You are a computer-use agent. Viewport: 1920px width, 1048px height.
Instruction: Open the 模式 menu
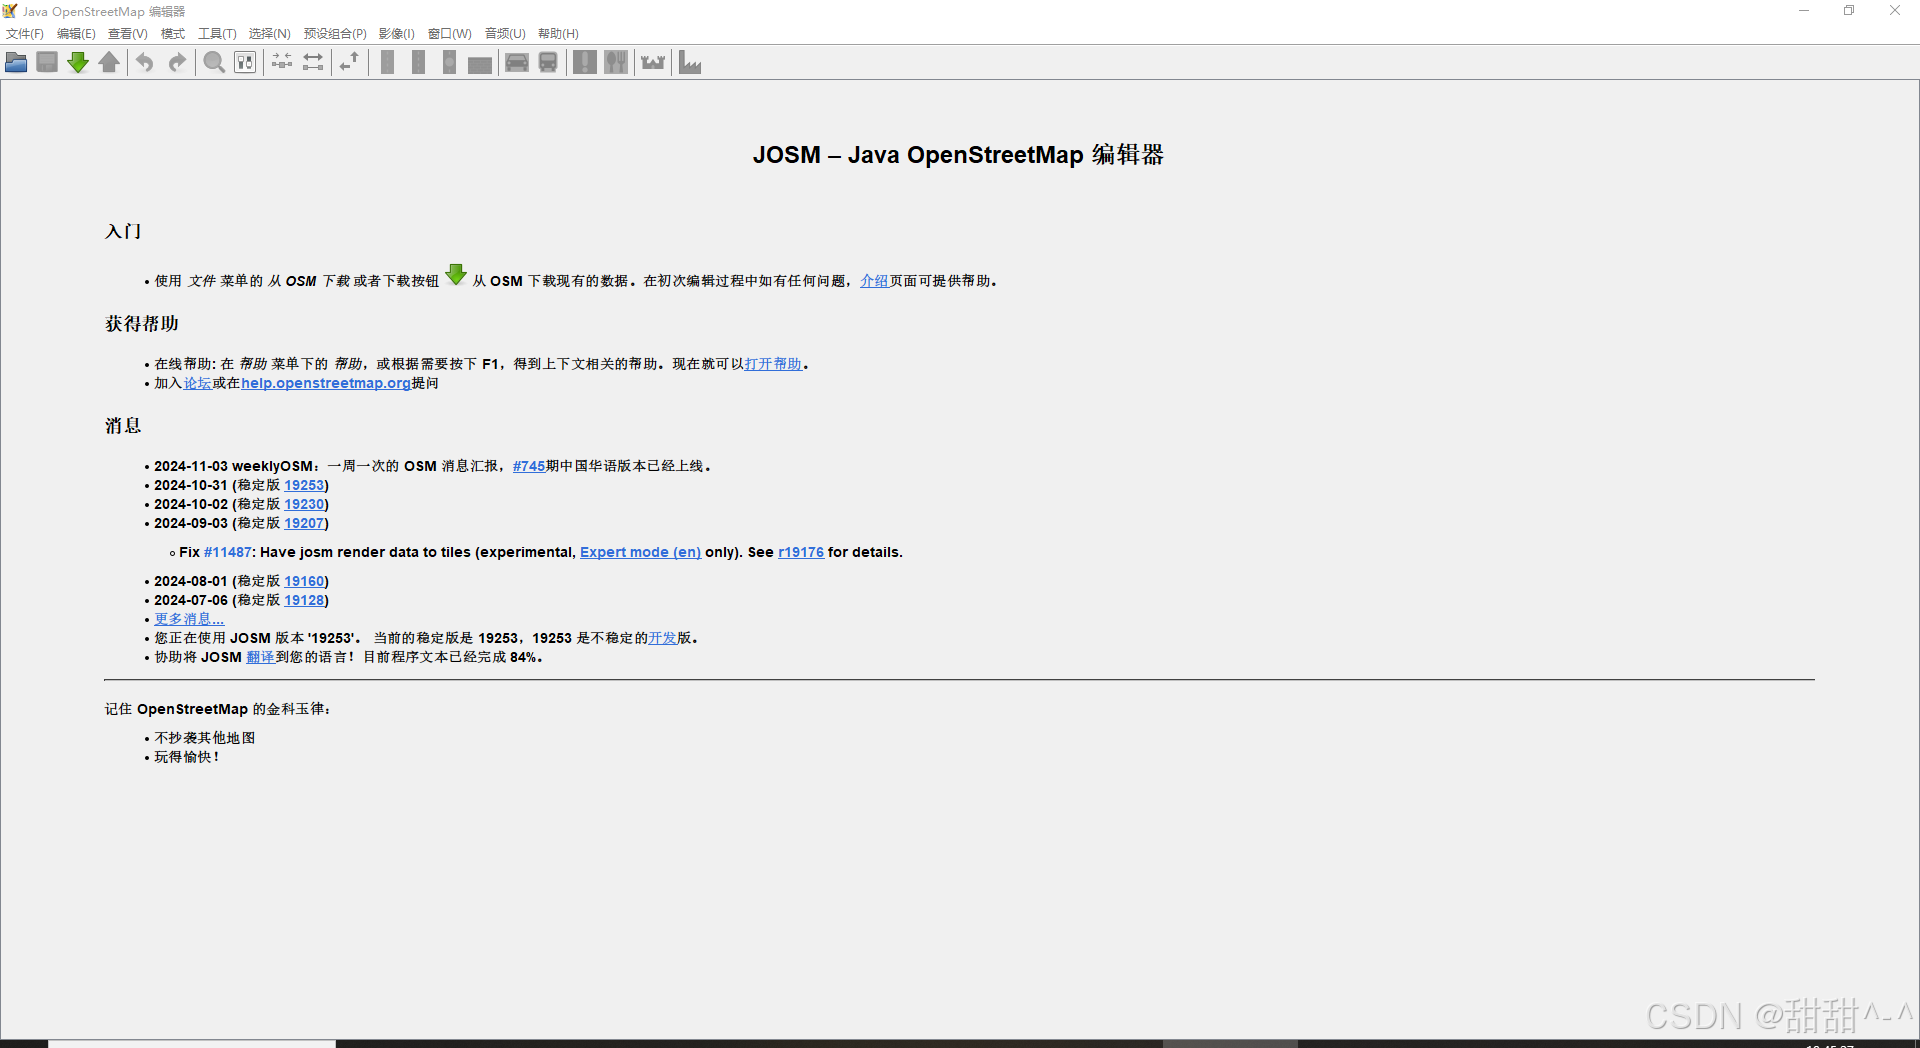(173, 34)
